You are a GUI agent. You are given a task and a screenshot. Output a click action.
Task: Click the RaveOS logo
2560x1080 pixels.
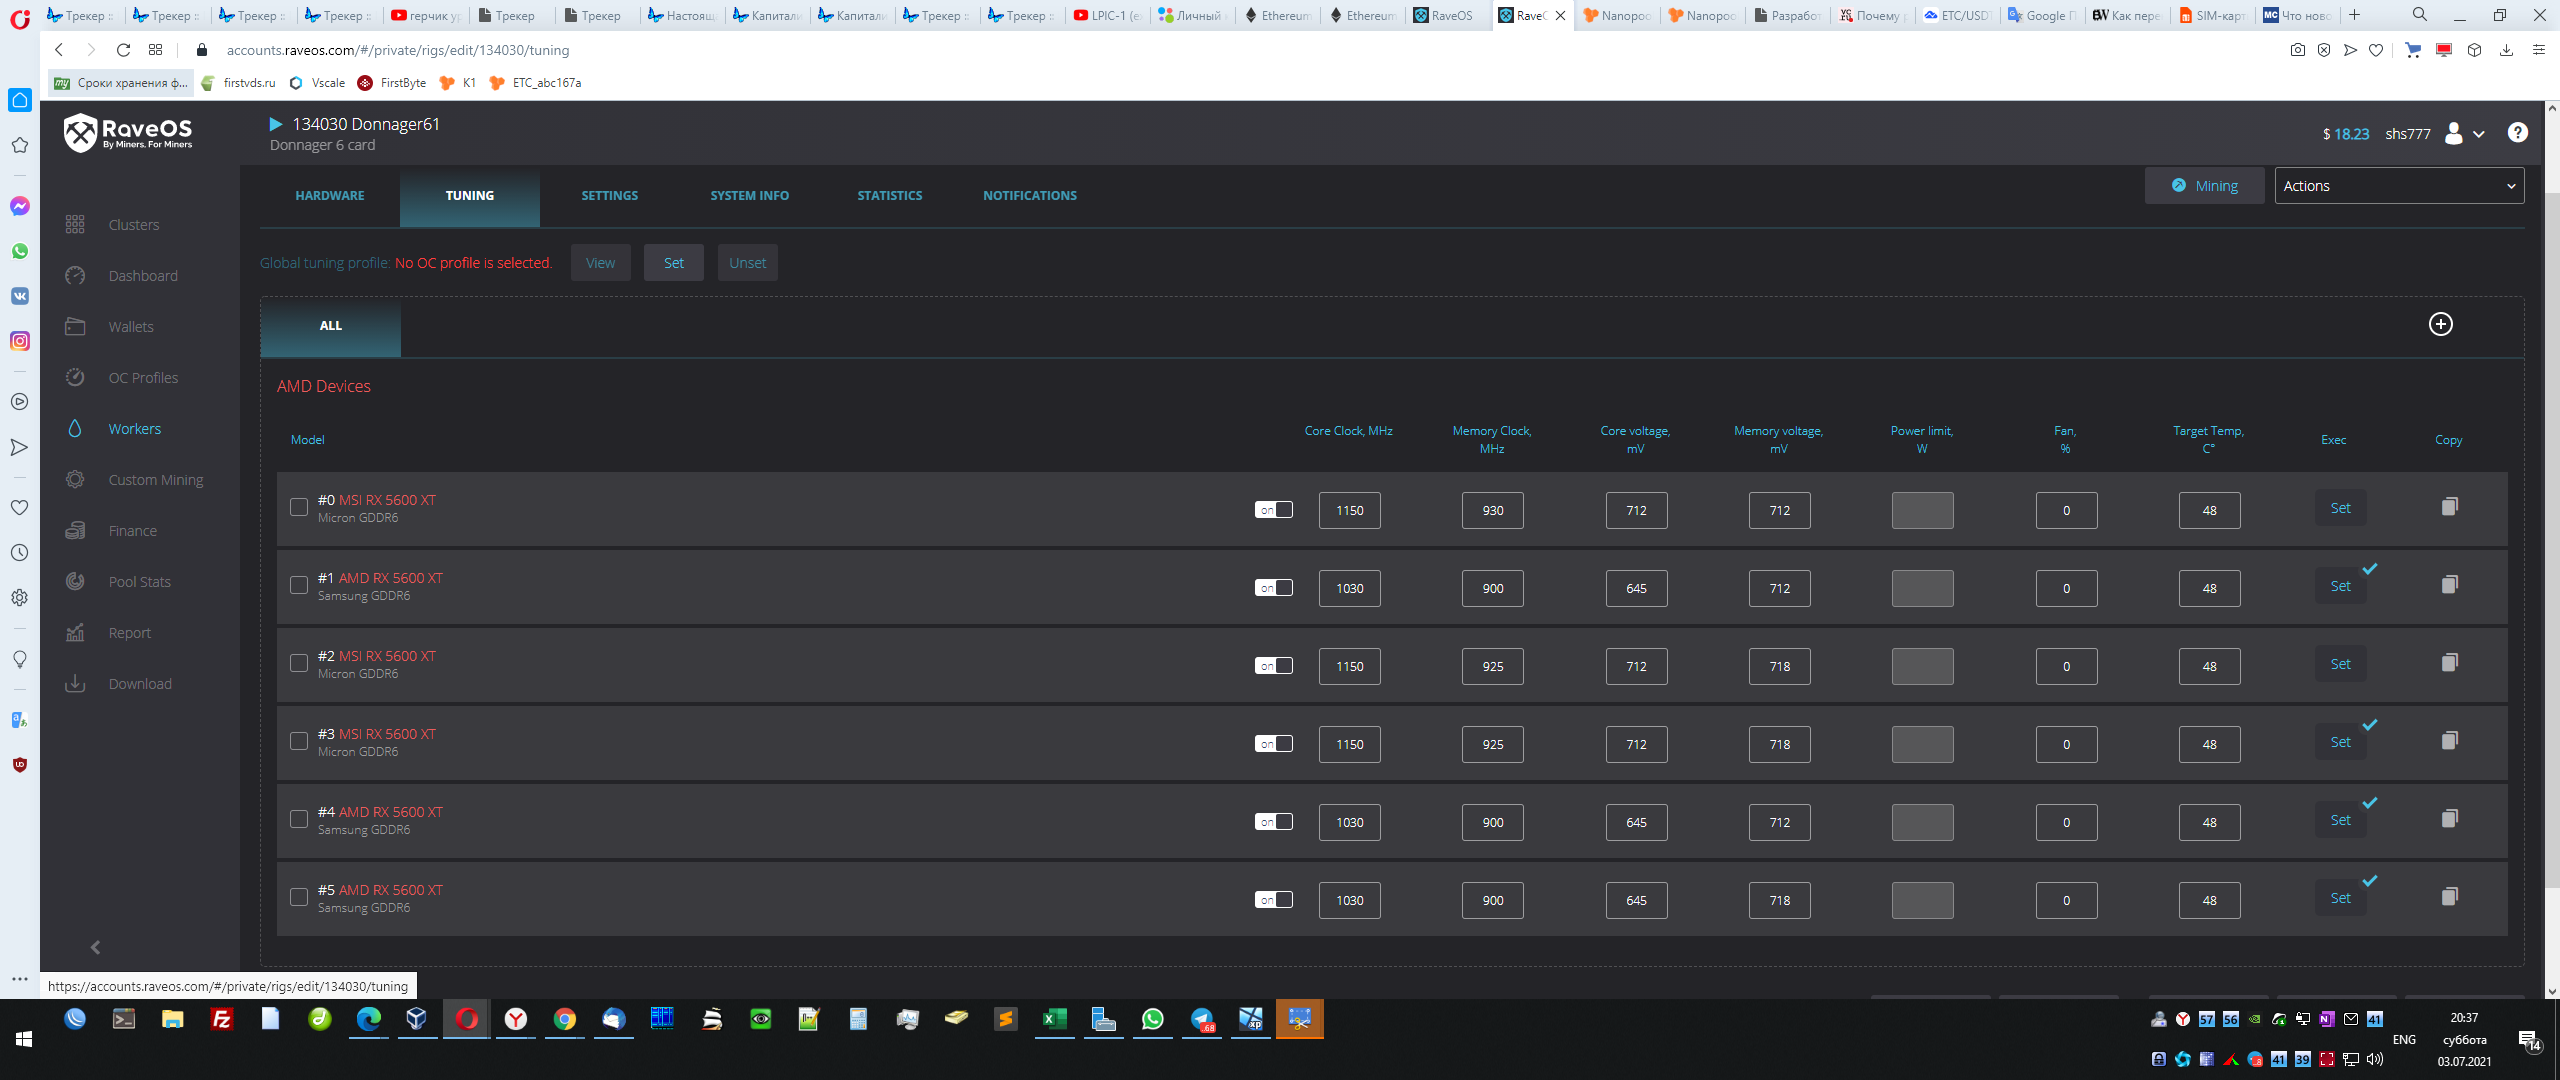(128, 132)
